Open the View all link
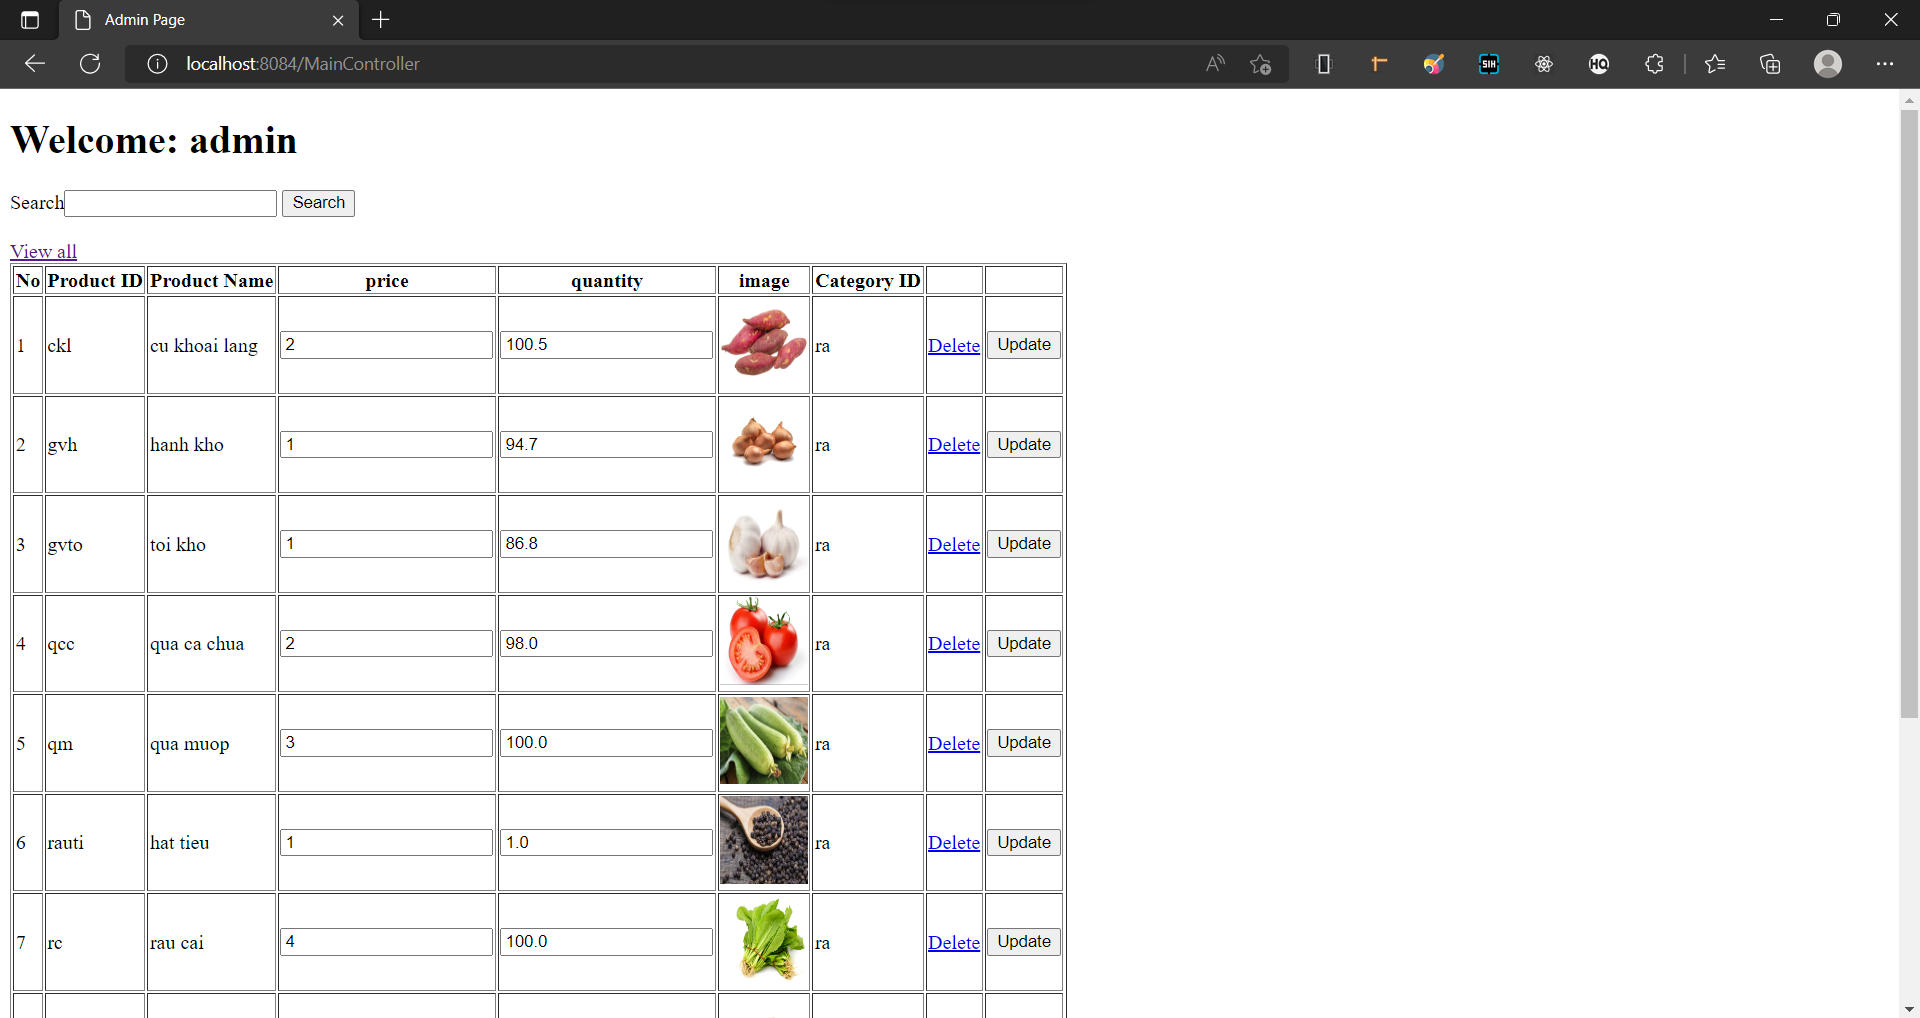Image resolution: width=1920 pixels, height=1018 pixels. click(43, 251)
